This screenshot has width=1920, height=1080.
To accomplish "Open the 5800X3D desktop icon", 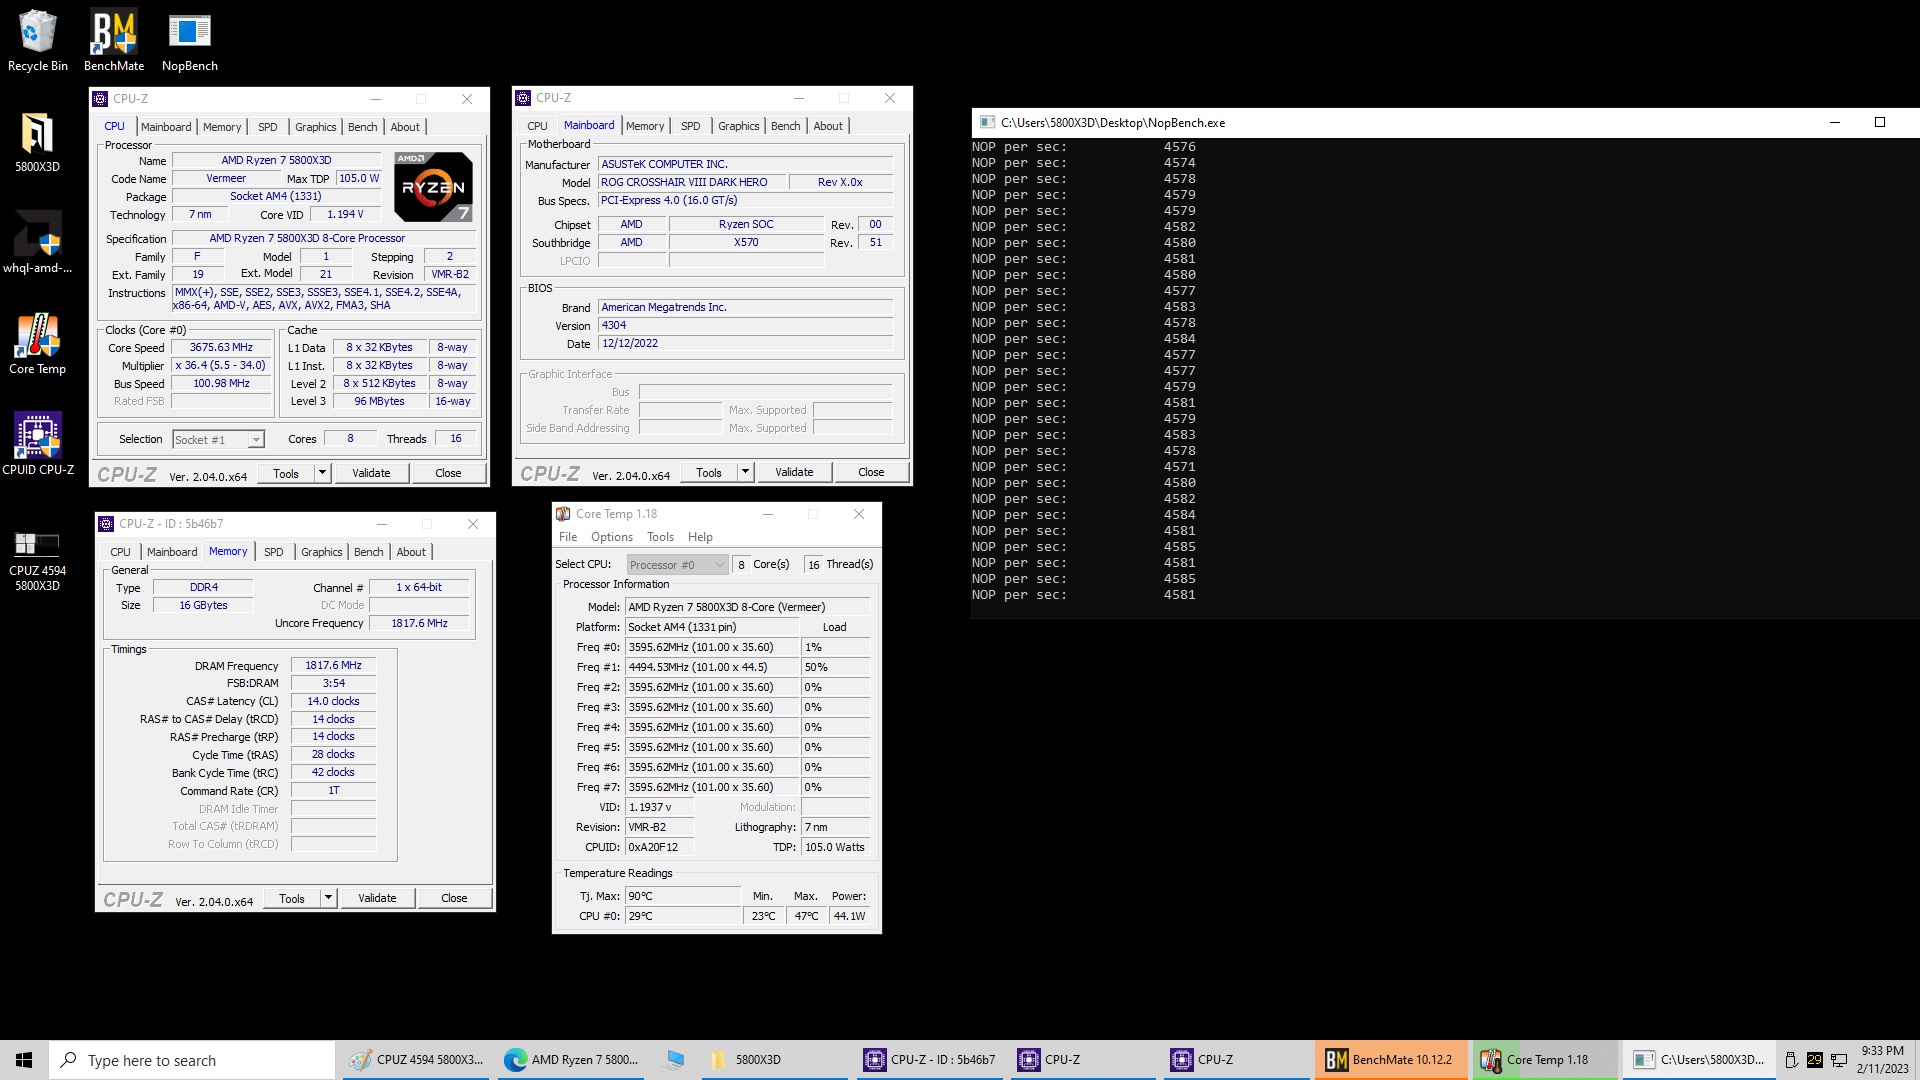I will (x=37, y=142).
